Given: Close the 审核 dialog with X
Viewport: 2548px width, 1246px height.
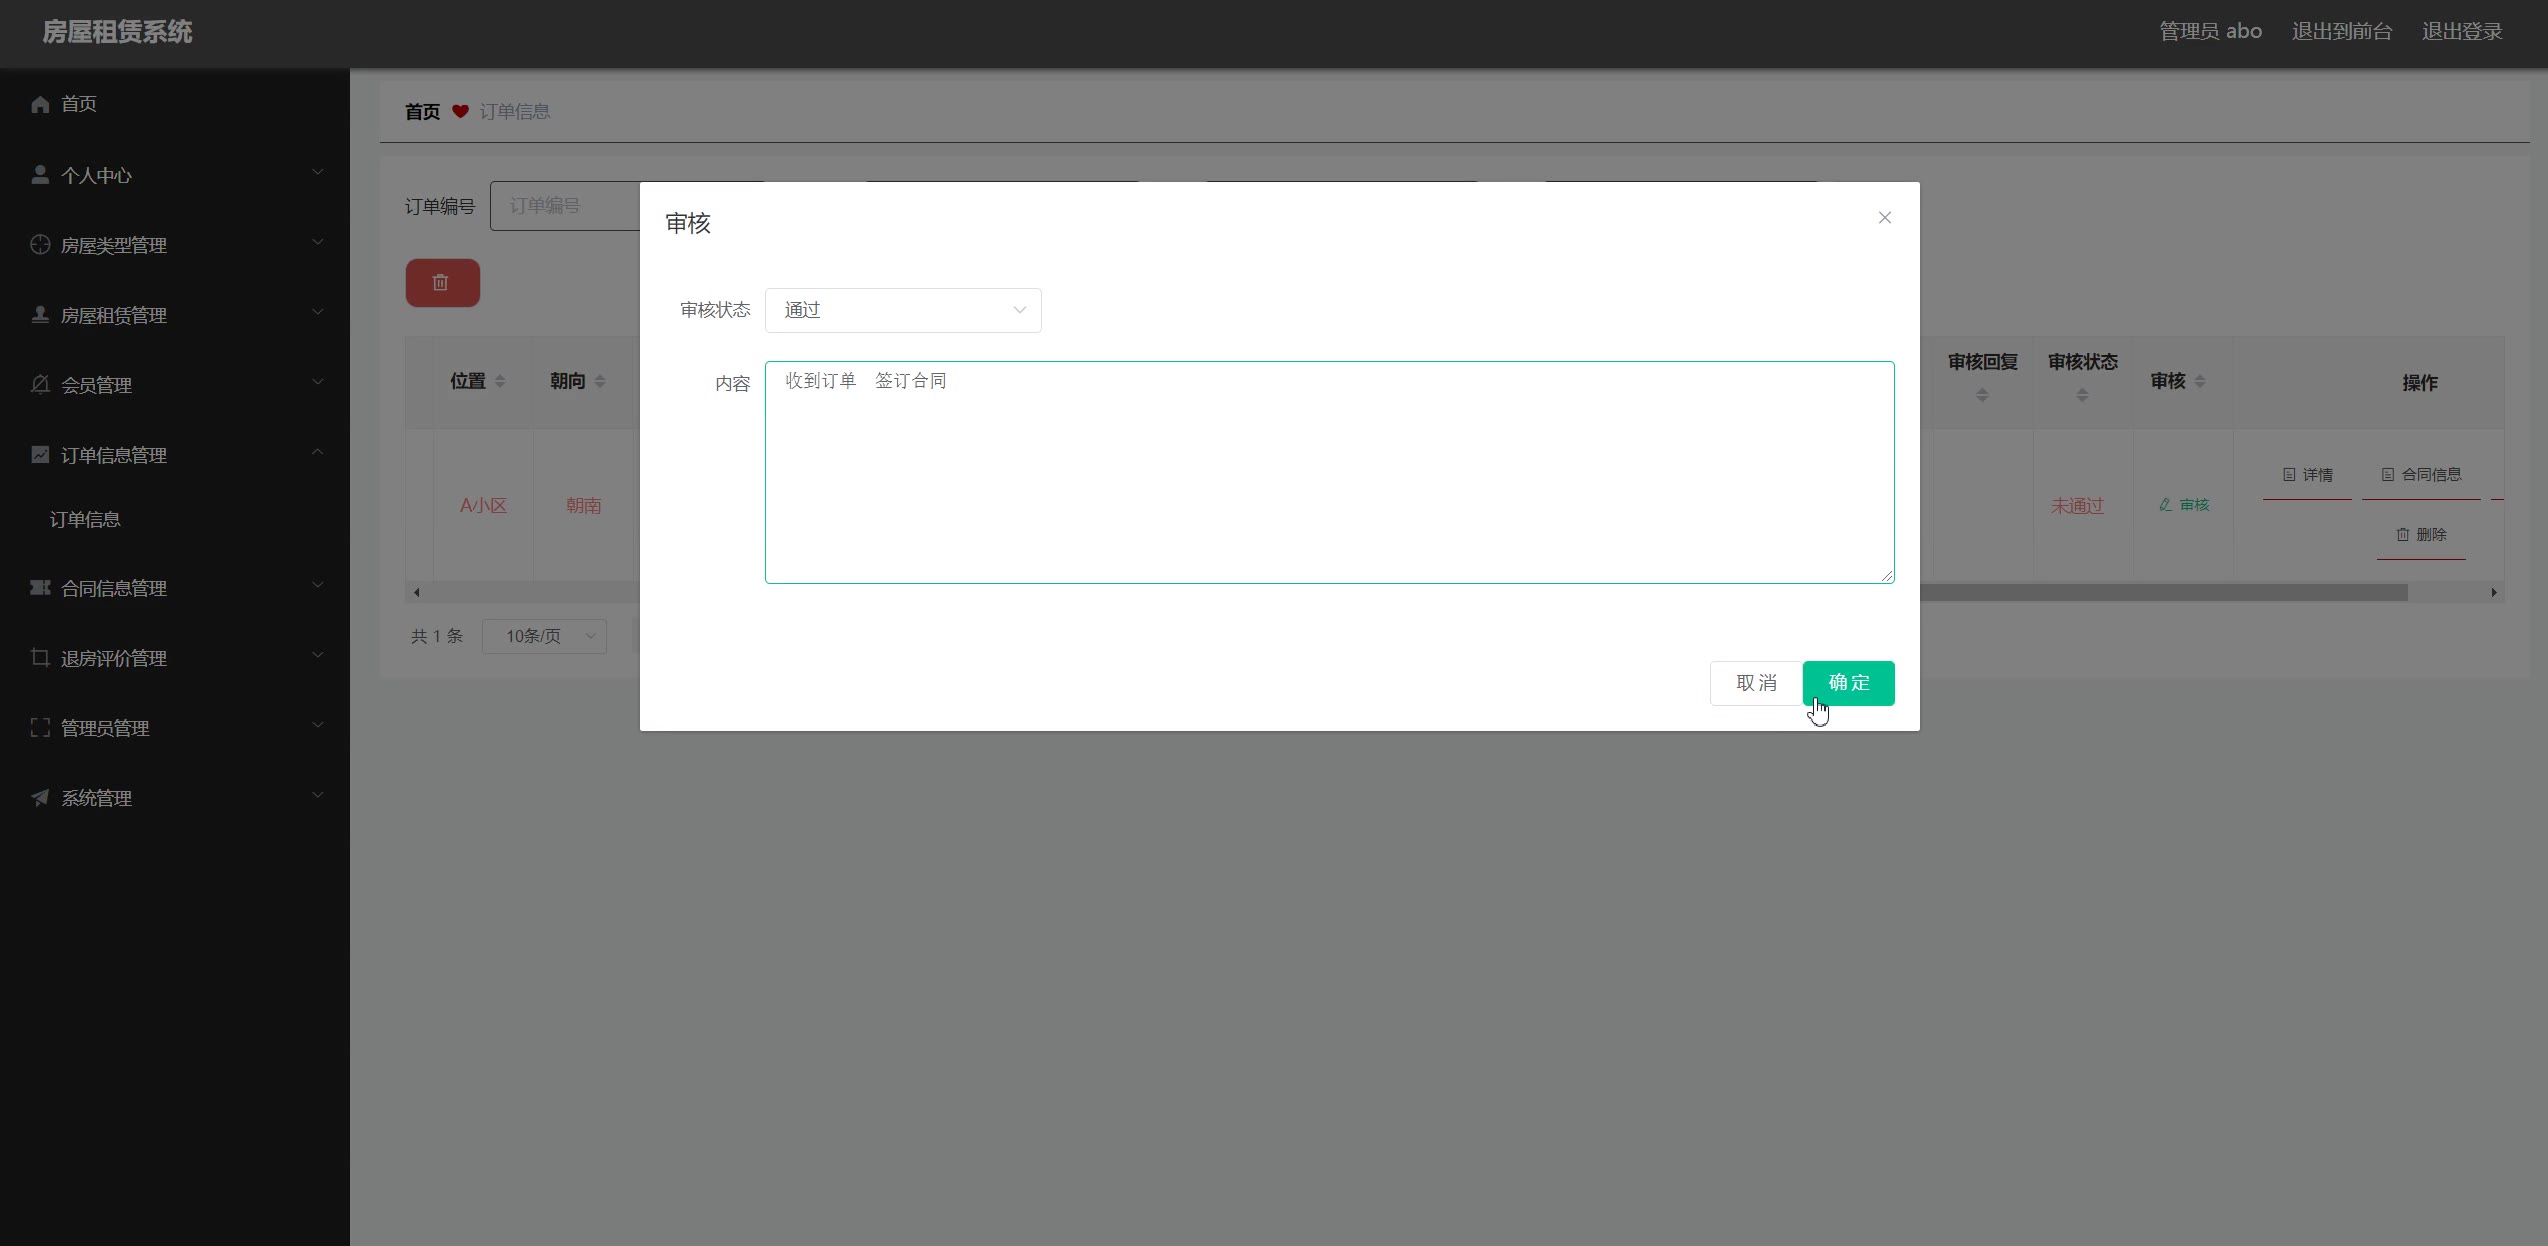Looking at the screenshot, I should coord(1884,218).
